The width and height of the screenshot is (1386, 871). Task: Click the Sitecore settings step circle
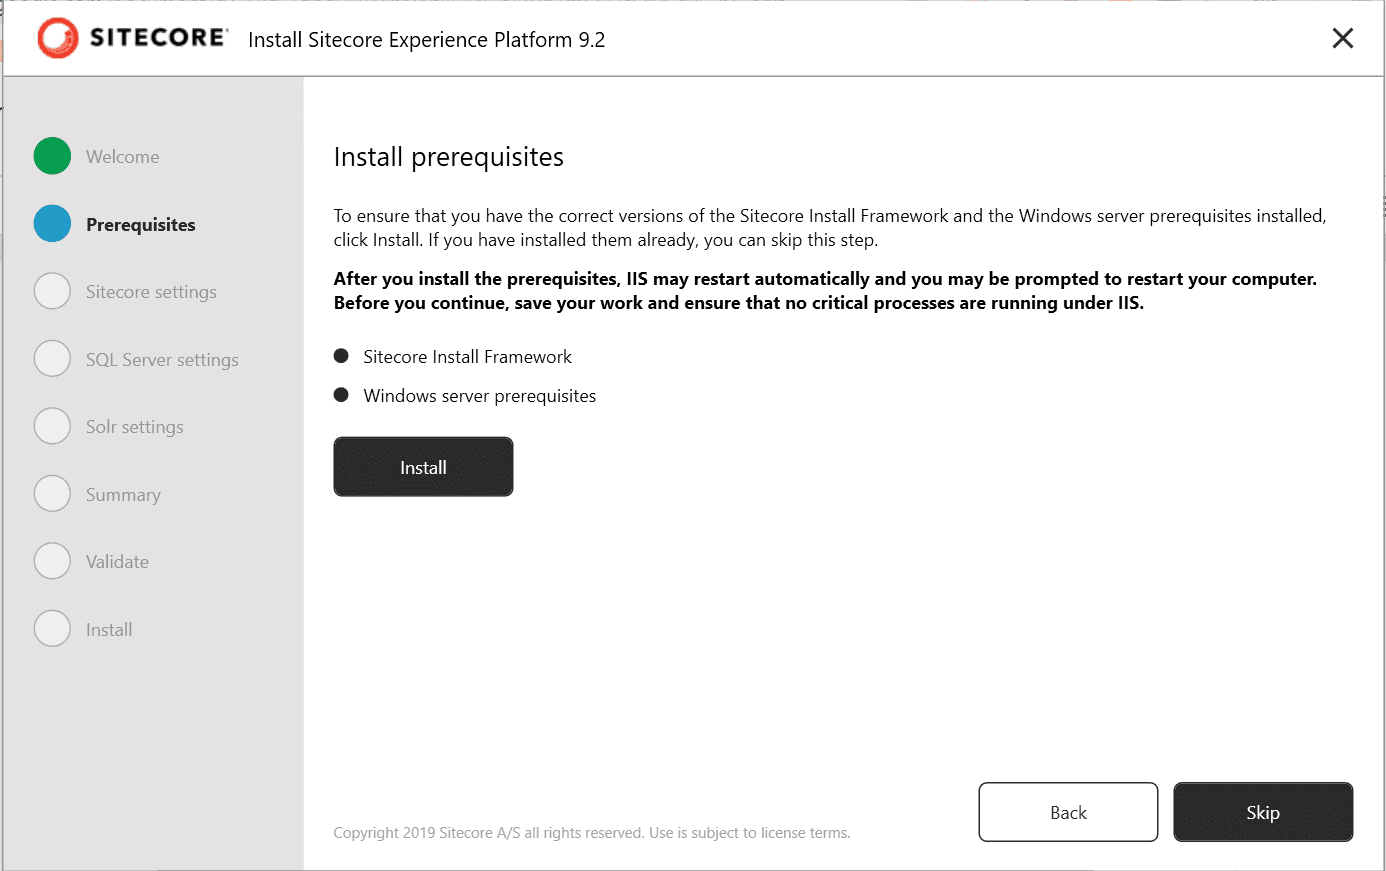tap(52, 291)
